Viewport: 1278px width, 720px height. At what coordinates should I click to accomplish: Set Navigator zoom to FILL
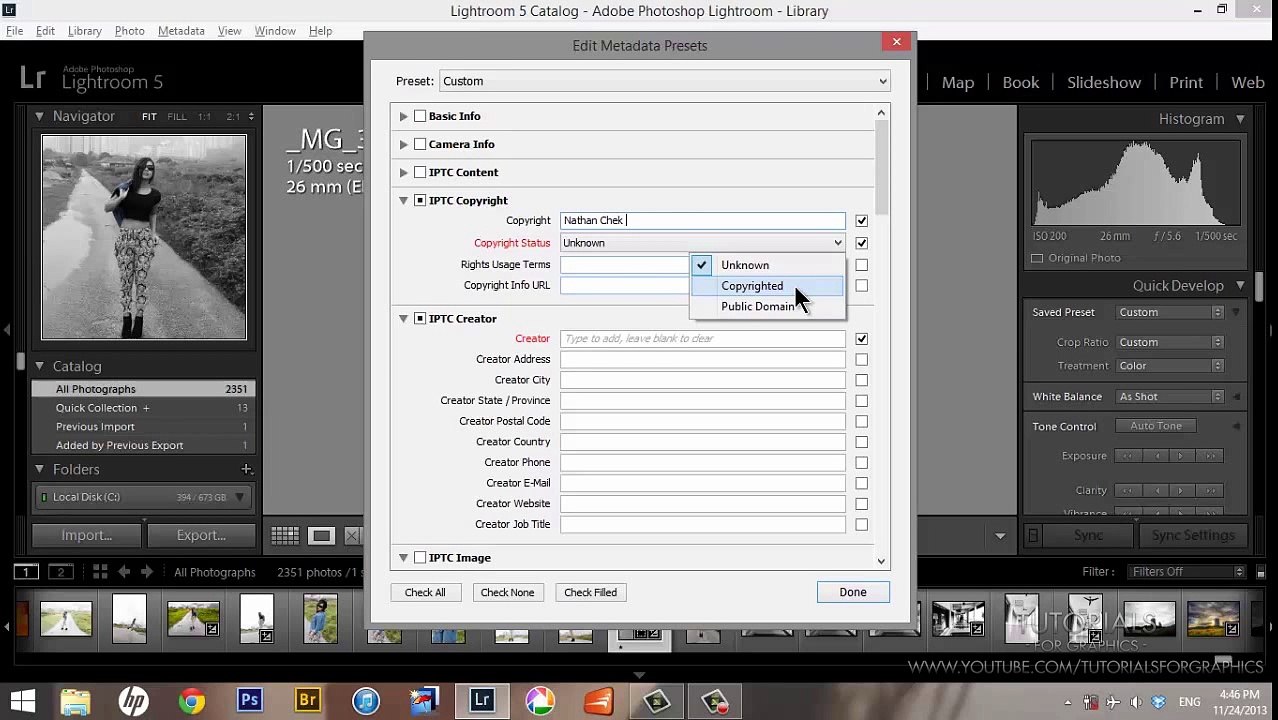[177, 117]
